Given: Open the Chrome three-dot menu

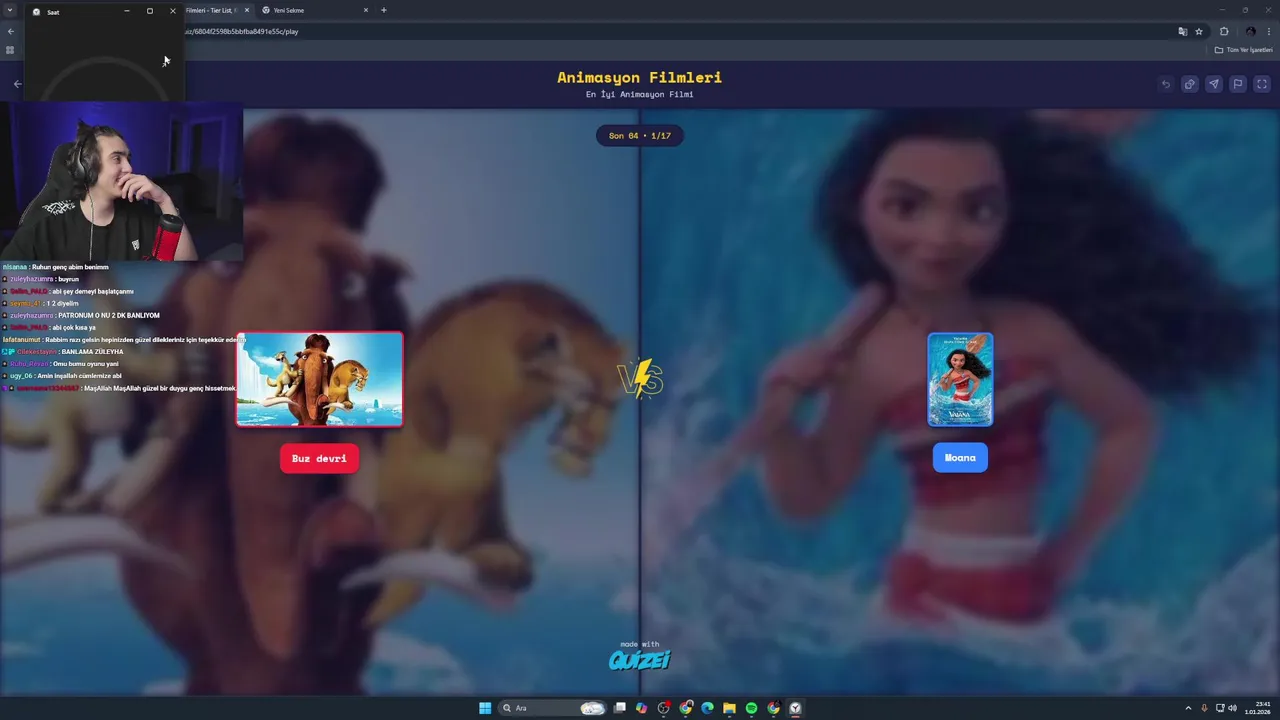Looking at the screenshot, I should click(x=1269, y=31).
